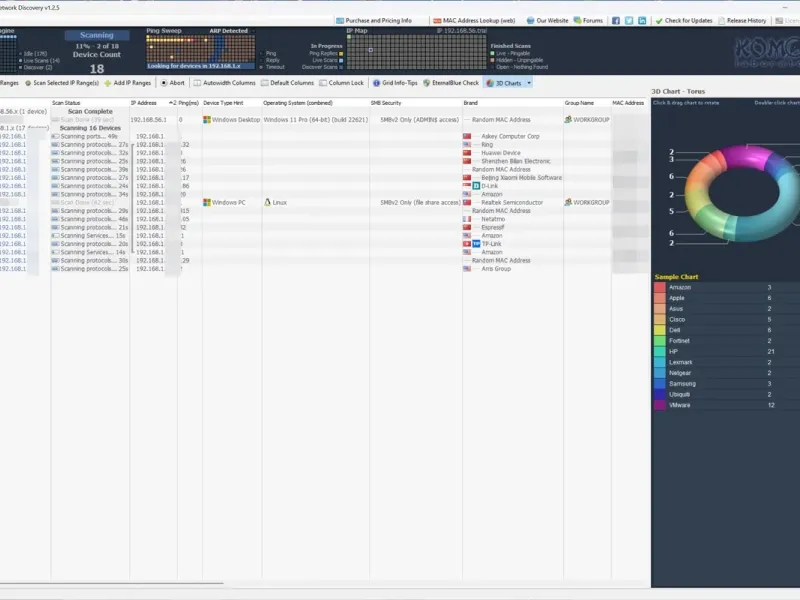Click the Abort scan radio button
Viewport: 800px width, 600px height.
[164, 83]
